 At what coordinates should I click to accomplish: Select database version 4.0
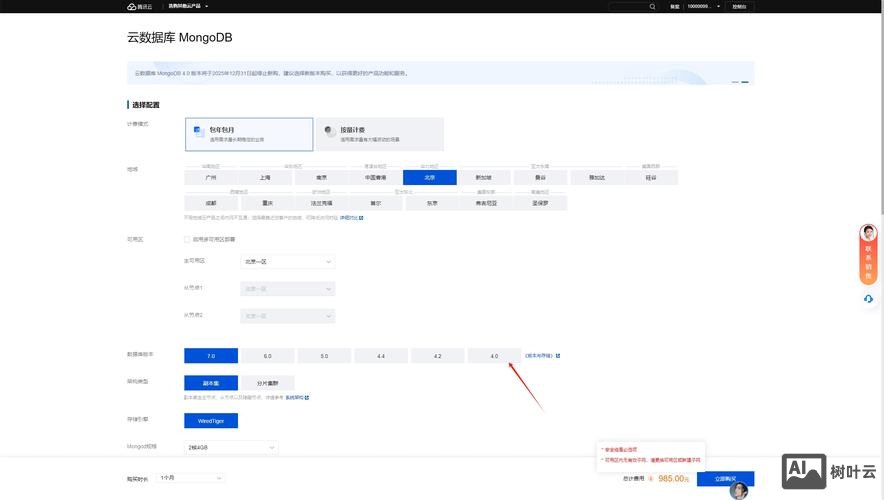(494, 356)
